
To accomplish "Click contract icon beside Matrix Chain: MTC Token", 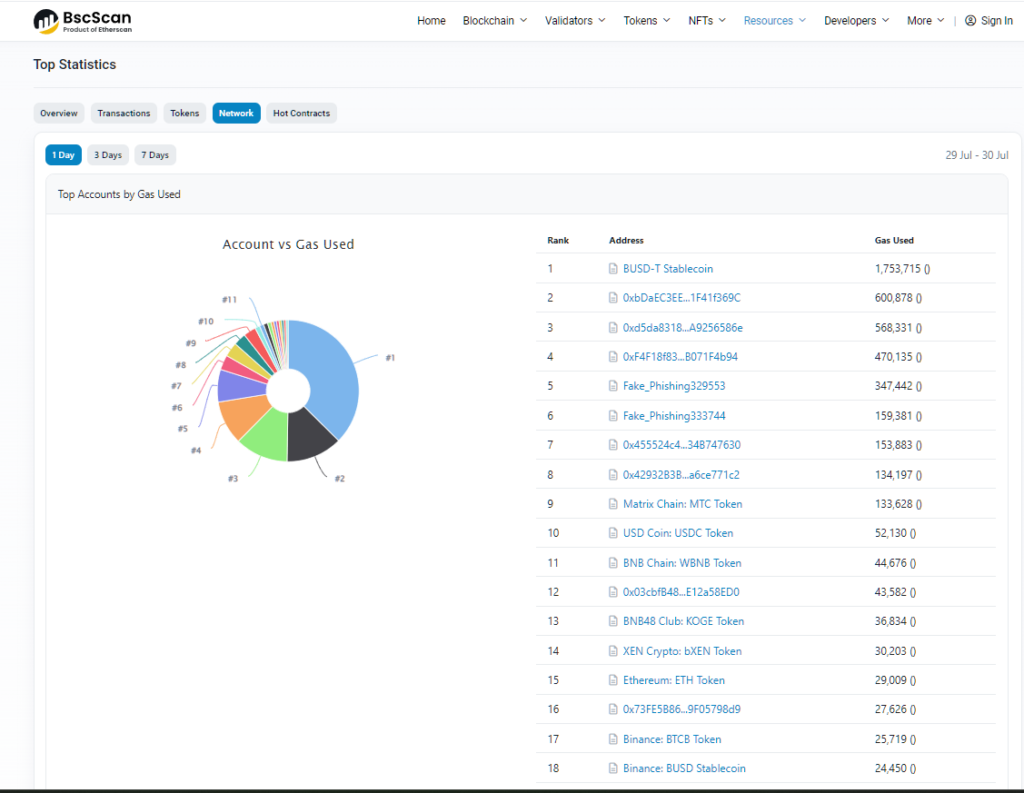I will point(614,504).
